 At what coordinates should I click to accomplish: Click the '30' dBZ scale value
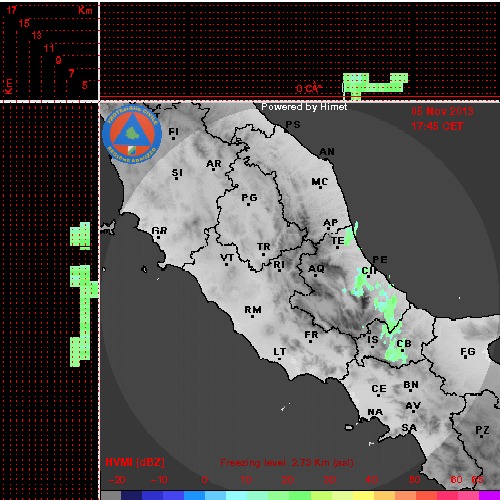(x=329, y=480)
